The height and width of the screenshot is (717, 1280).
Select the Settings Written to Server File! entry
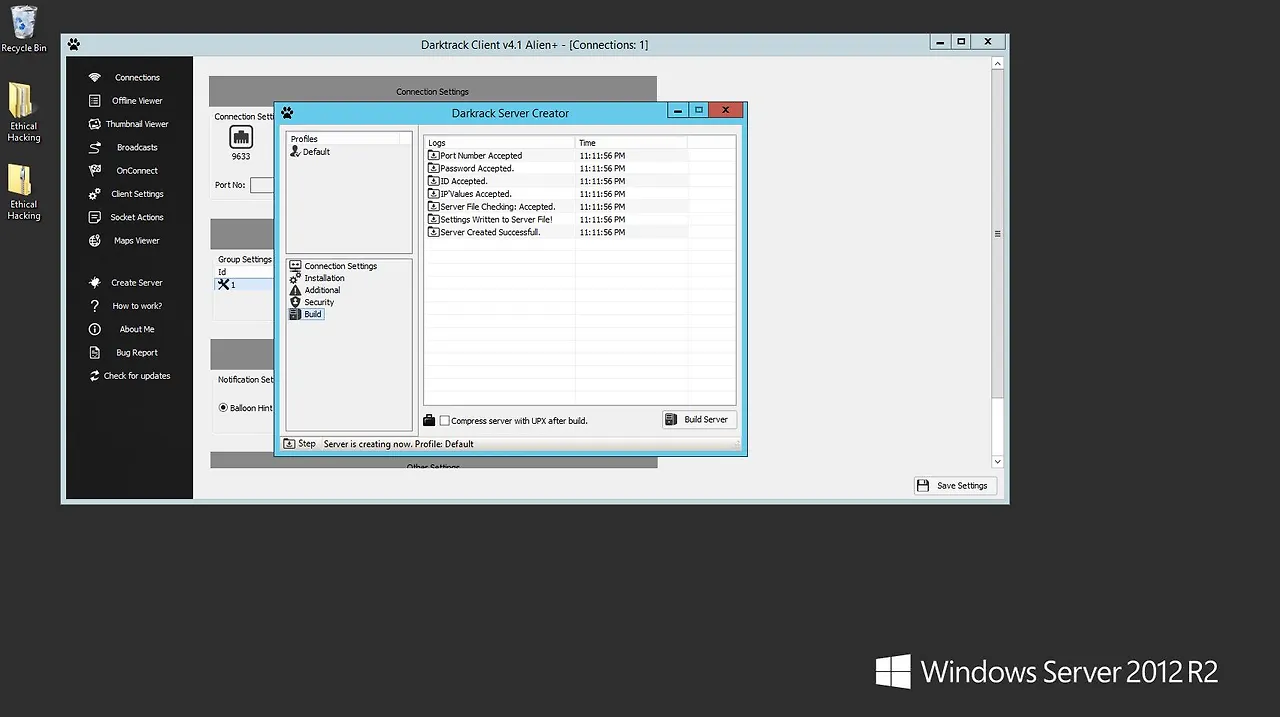tap(496, 220)
